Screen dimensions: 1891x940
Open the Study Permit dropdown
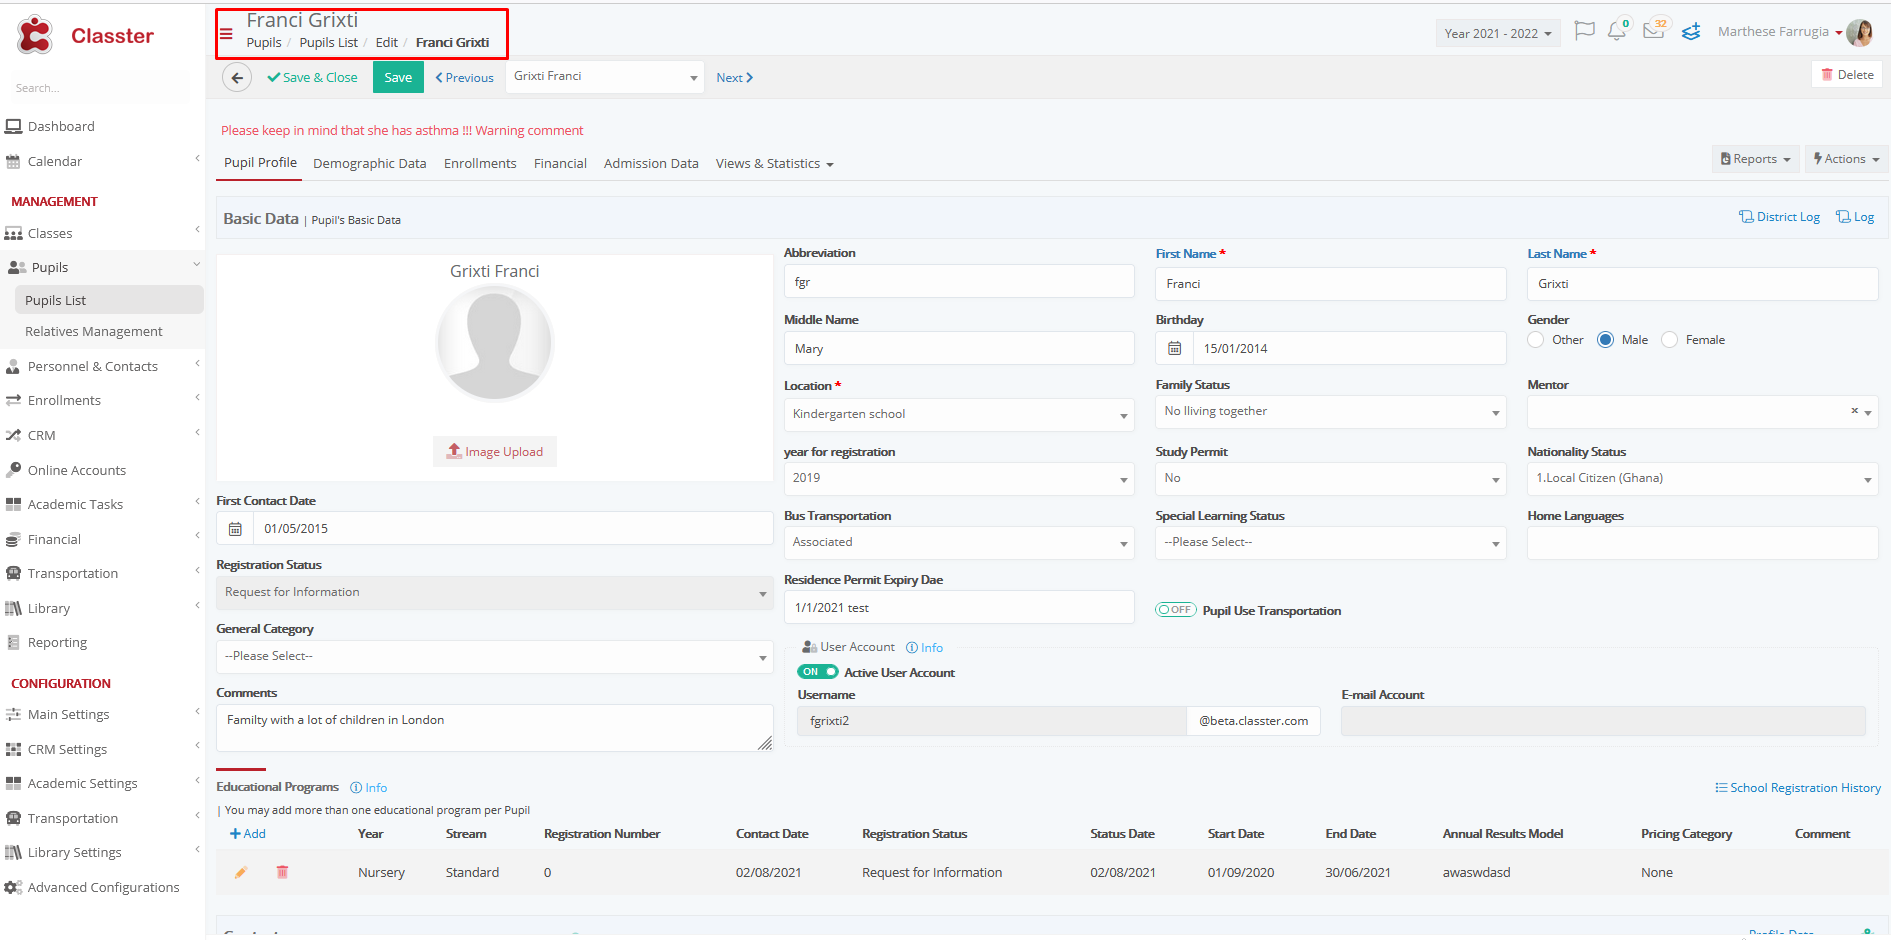coord(1331,478)
